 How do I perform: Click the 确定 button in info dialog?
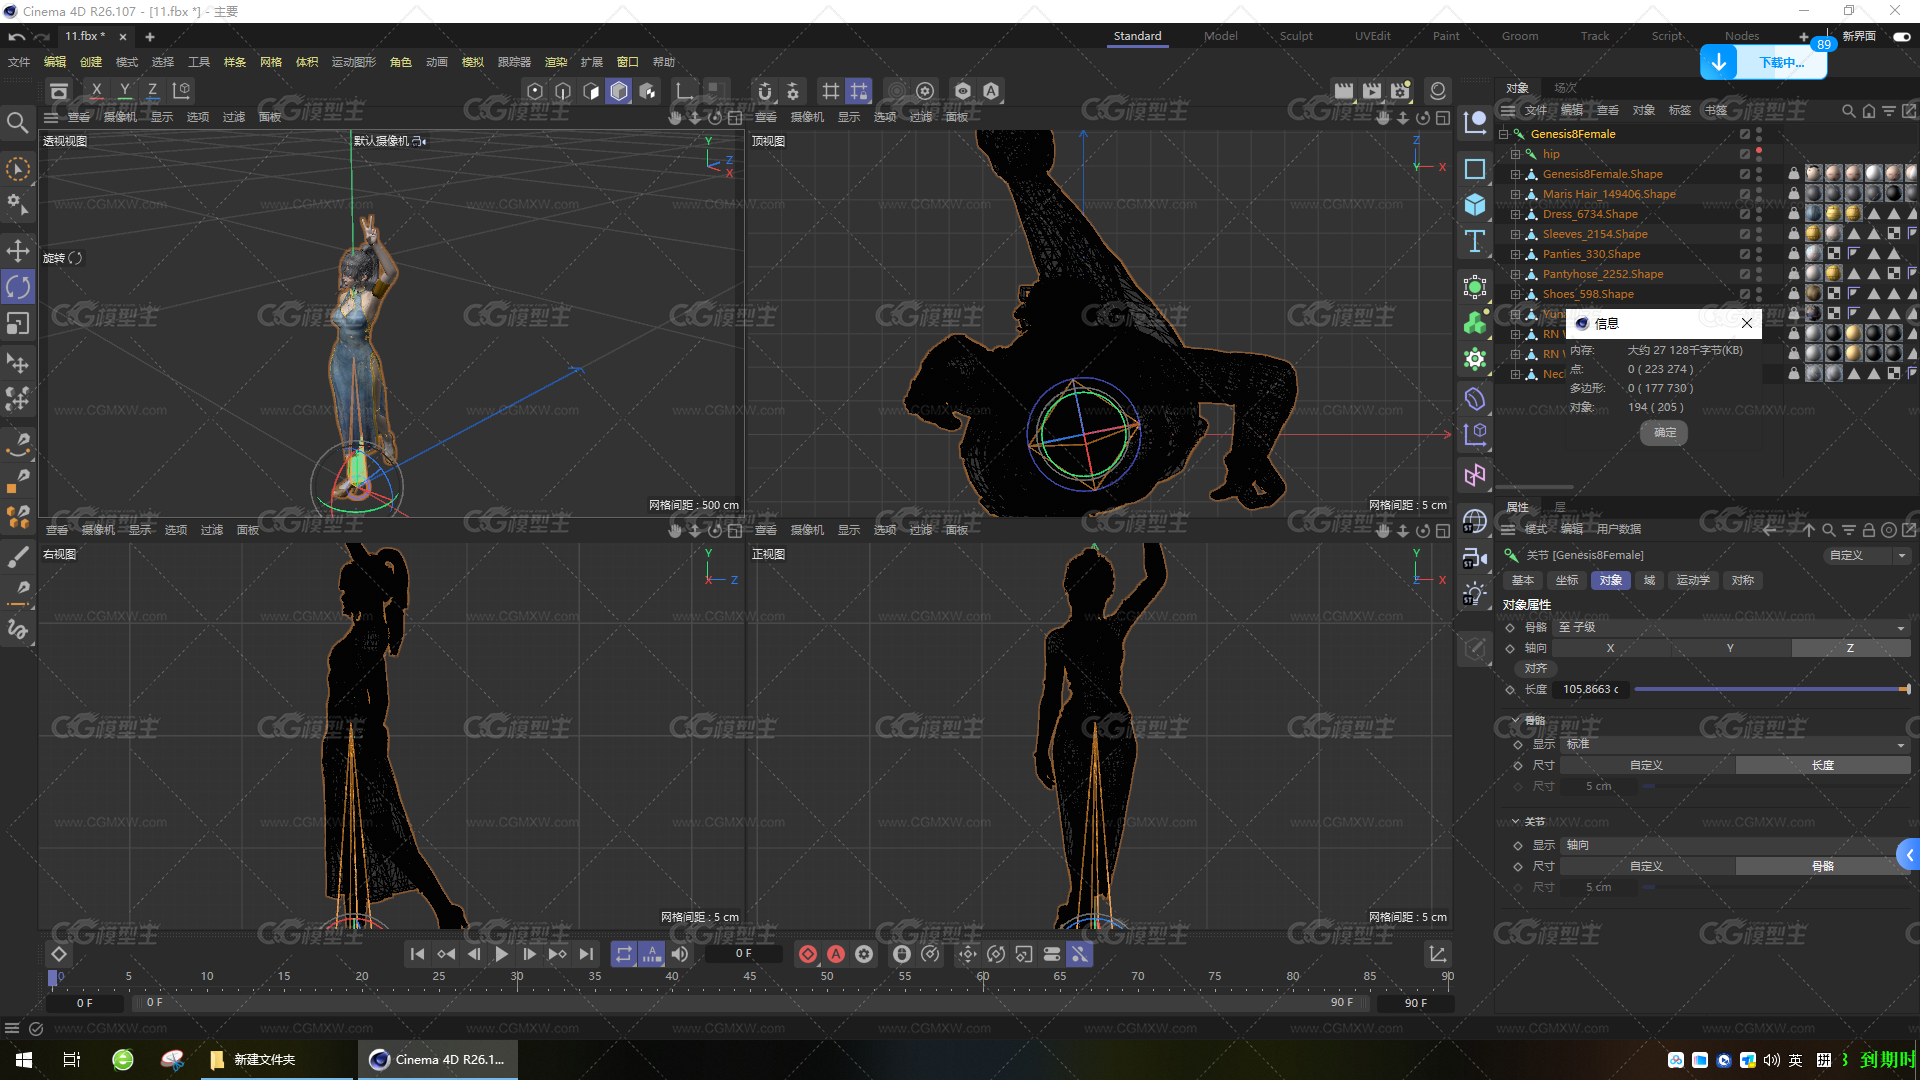pos(1665,433)
